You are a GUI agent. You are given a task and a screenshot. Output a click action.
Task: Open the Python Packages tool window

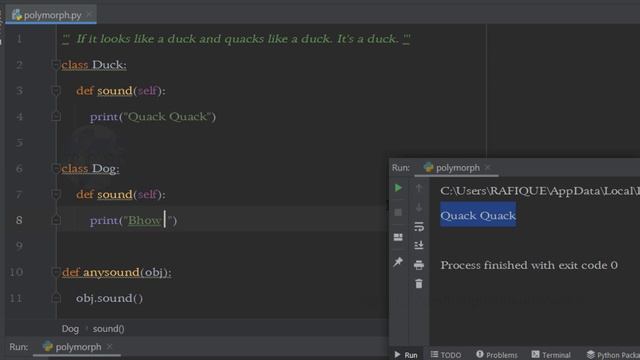click(613, 355)
